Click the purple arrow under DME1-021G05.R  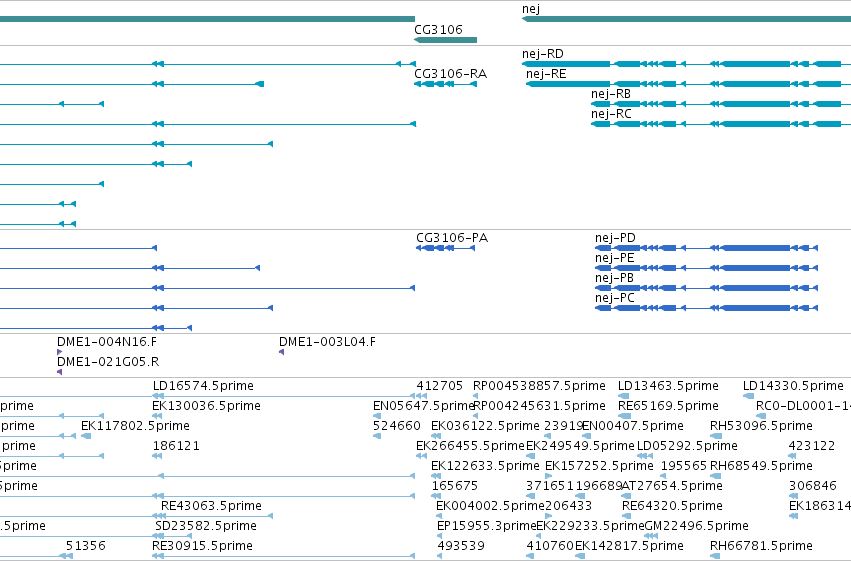click(x=59, y=372)
